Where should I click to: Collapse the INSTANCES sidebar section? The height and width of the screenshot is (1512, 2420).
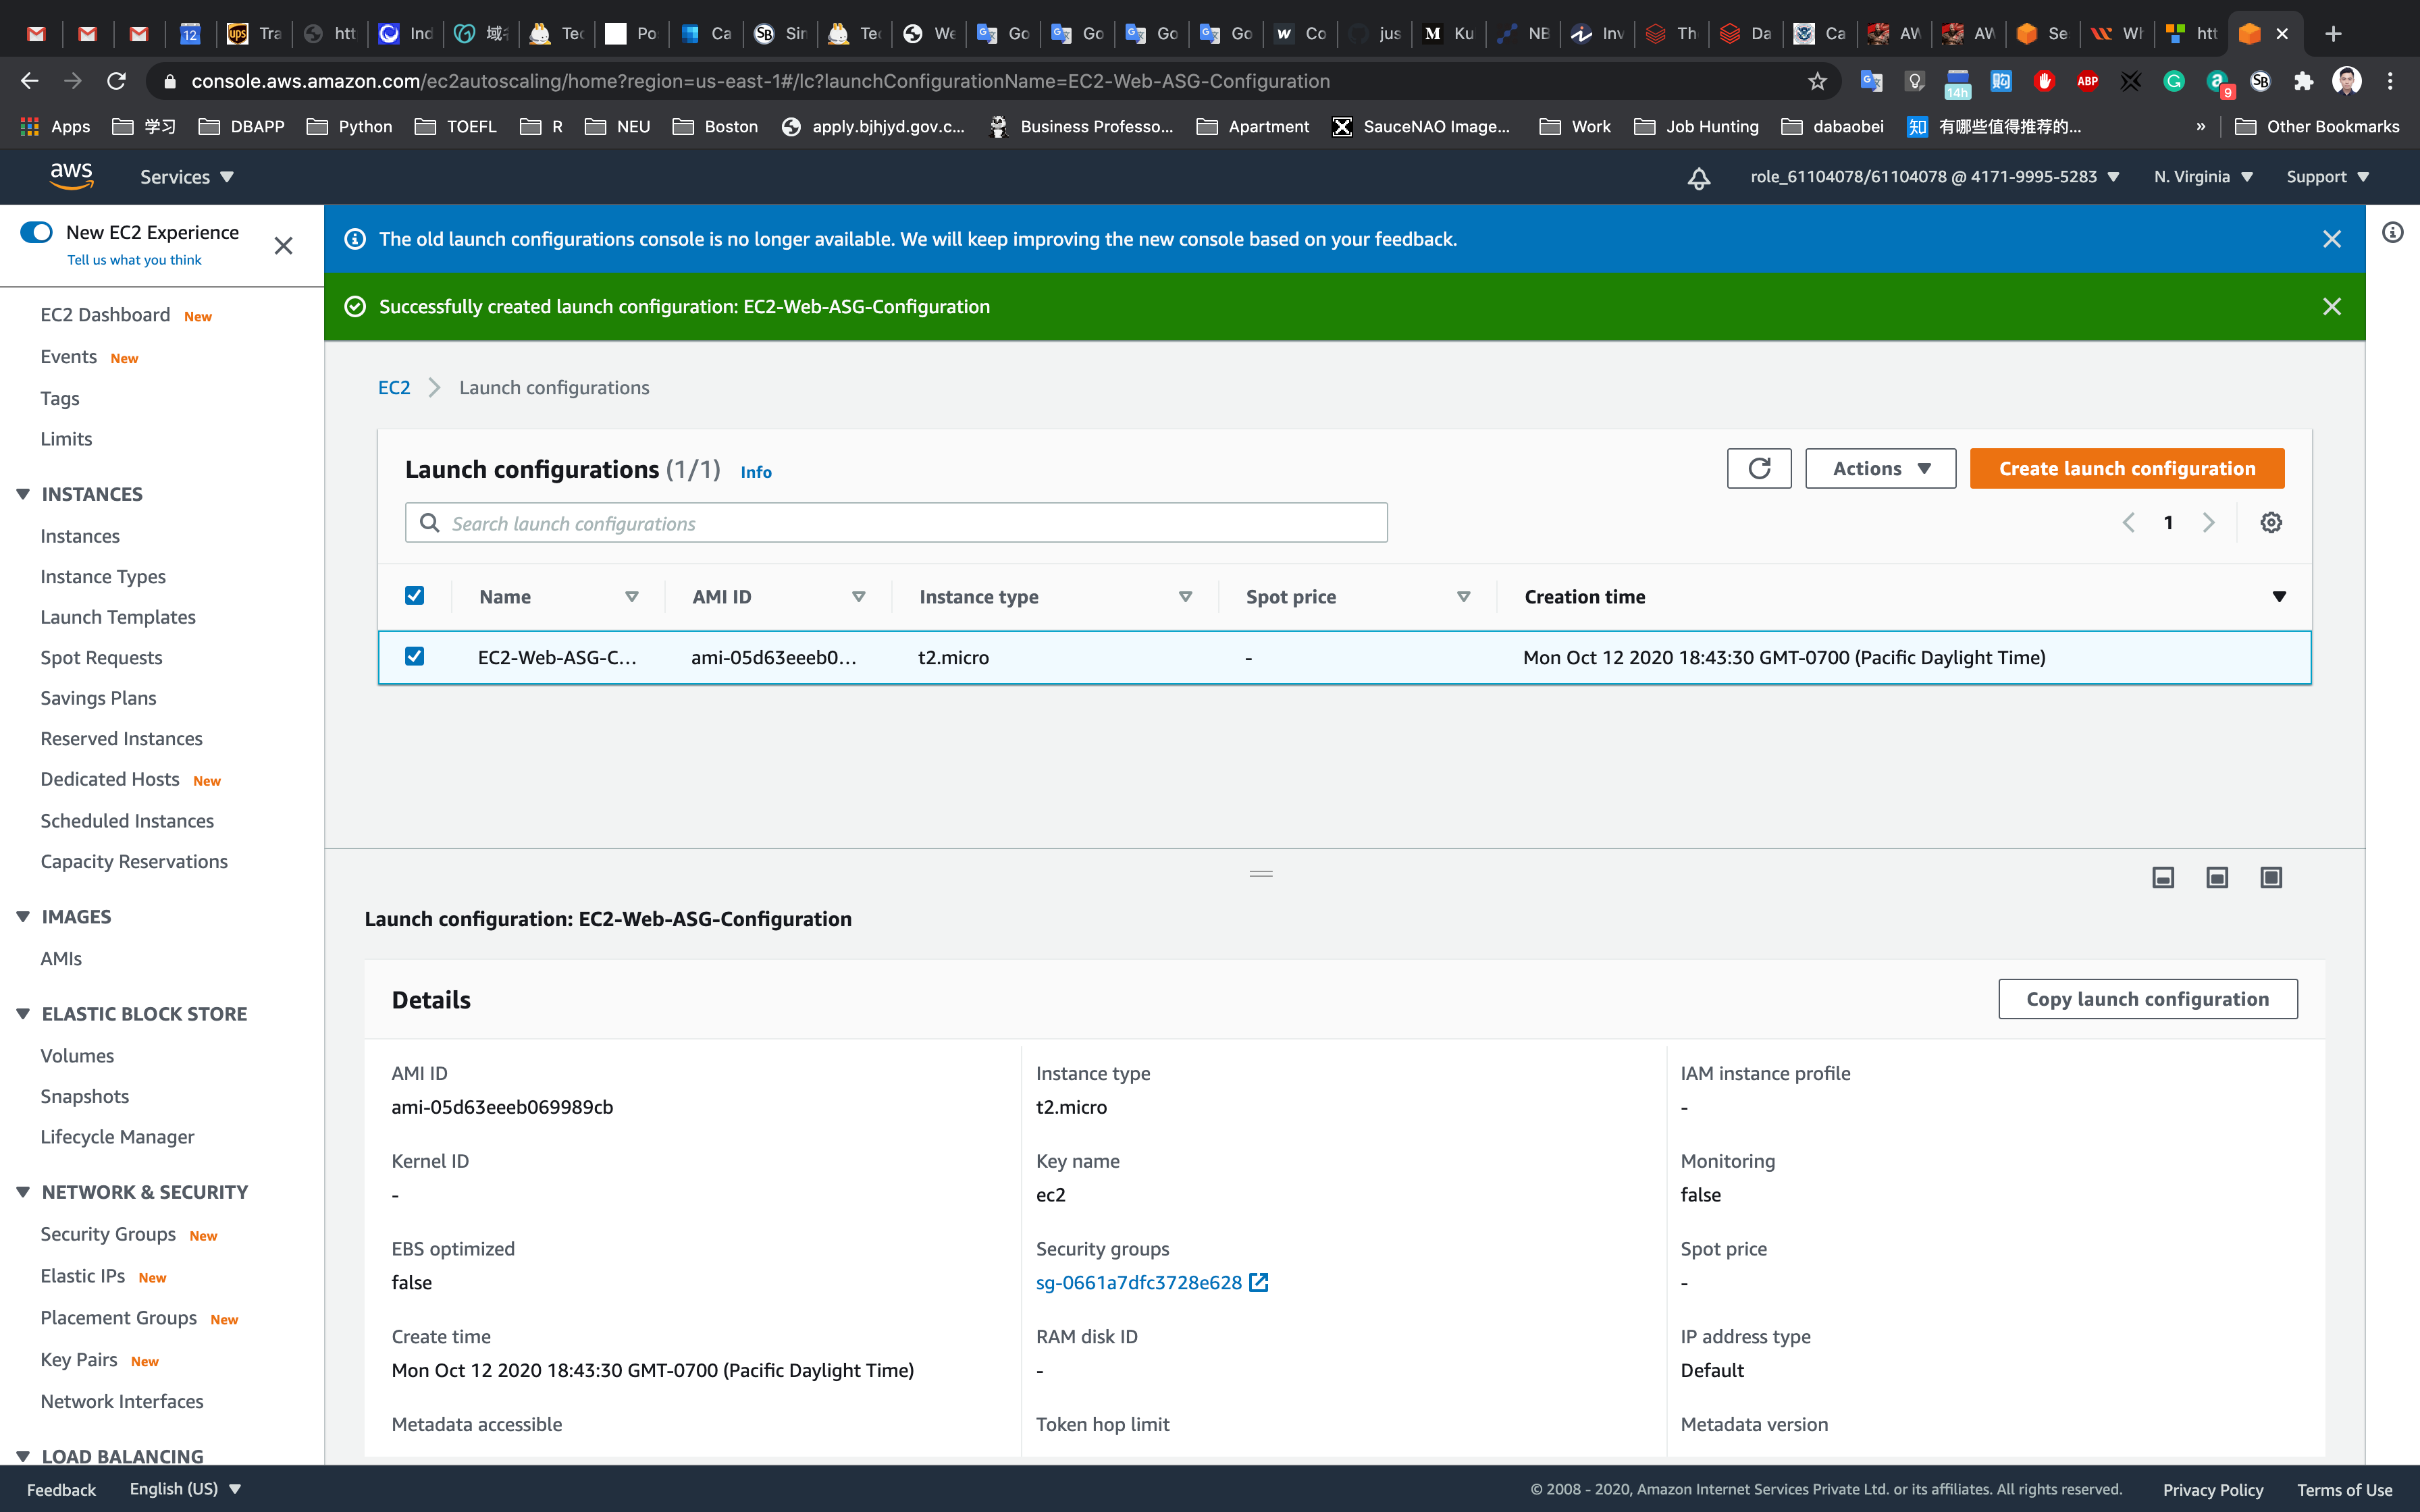(23, 494)
